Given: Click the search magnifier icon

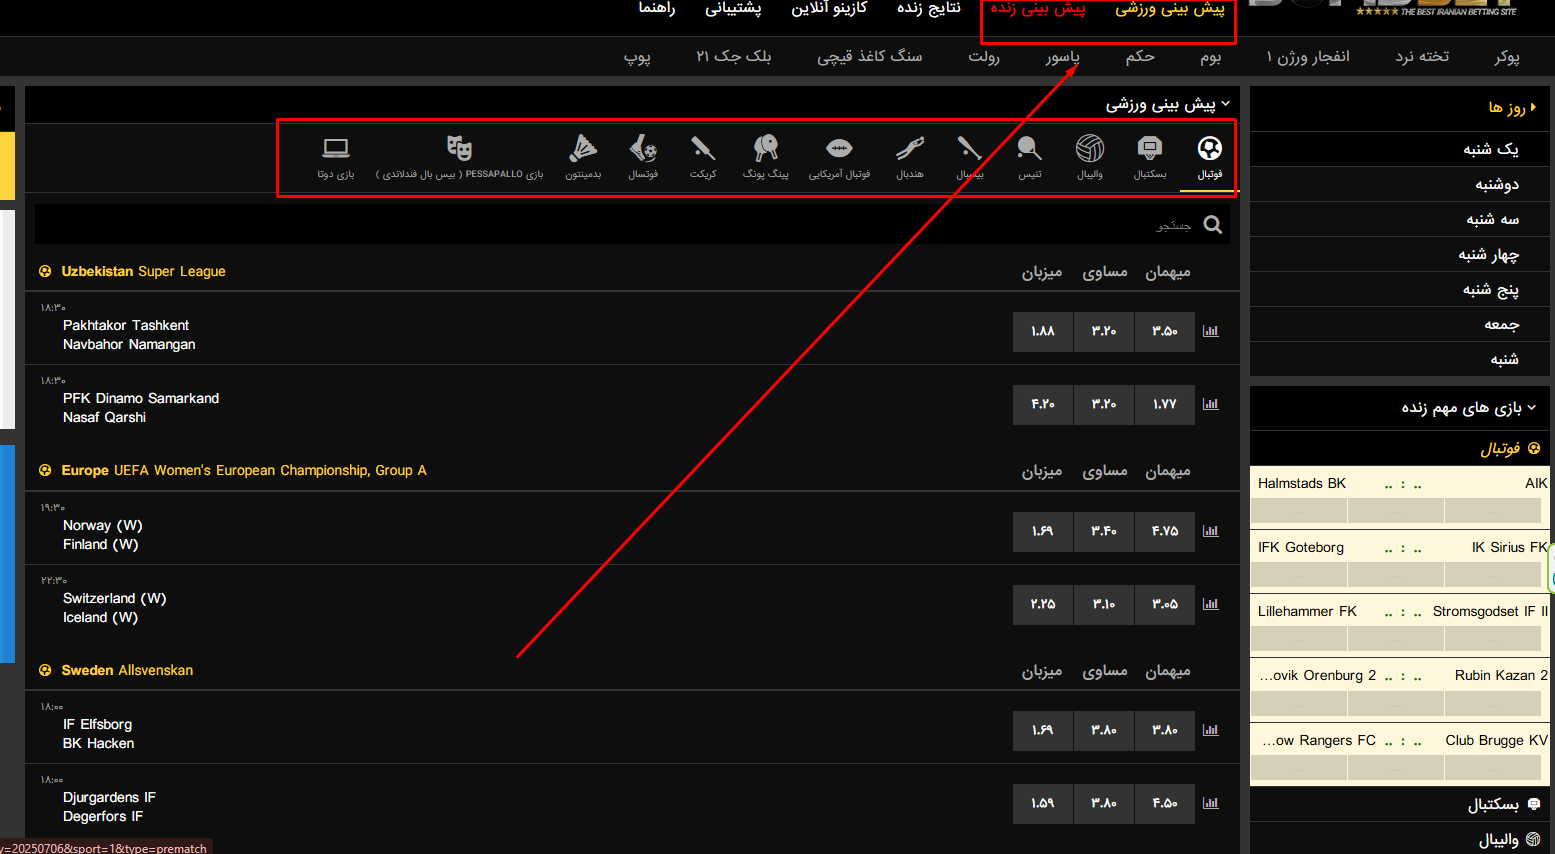Looking at the screenshot, I should pyautogui.click(x=1213, y=225).
